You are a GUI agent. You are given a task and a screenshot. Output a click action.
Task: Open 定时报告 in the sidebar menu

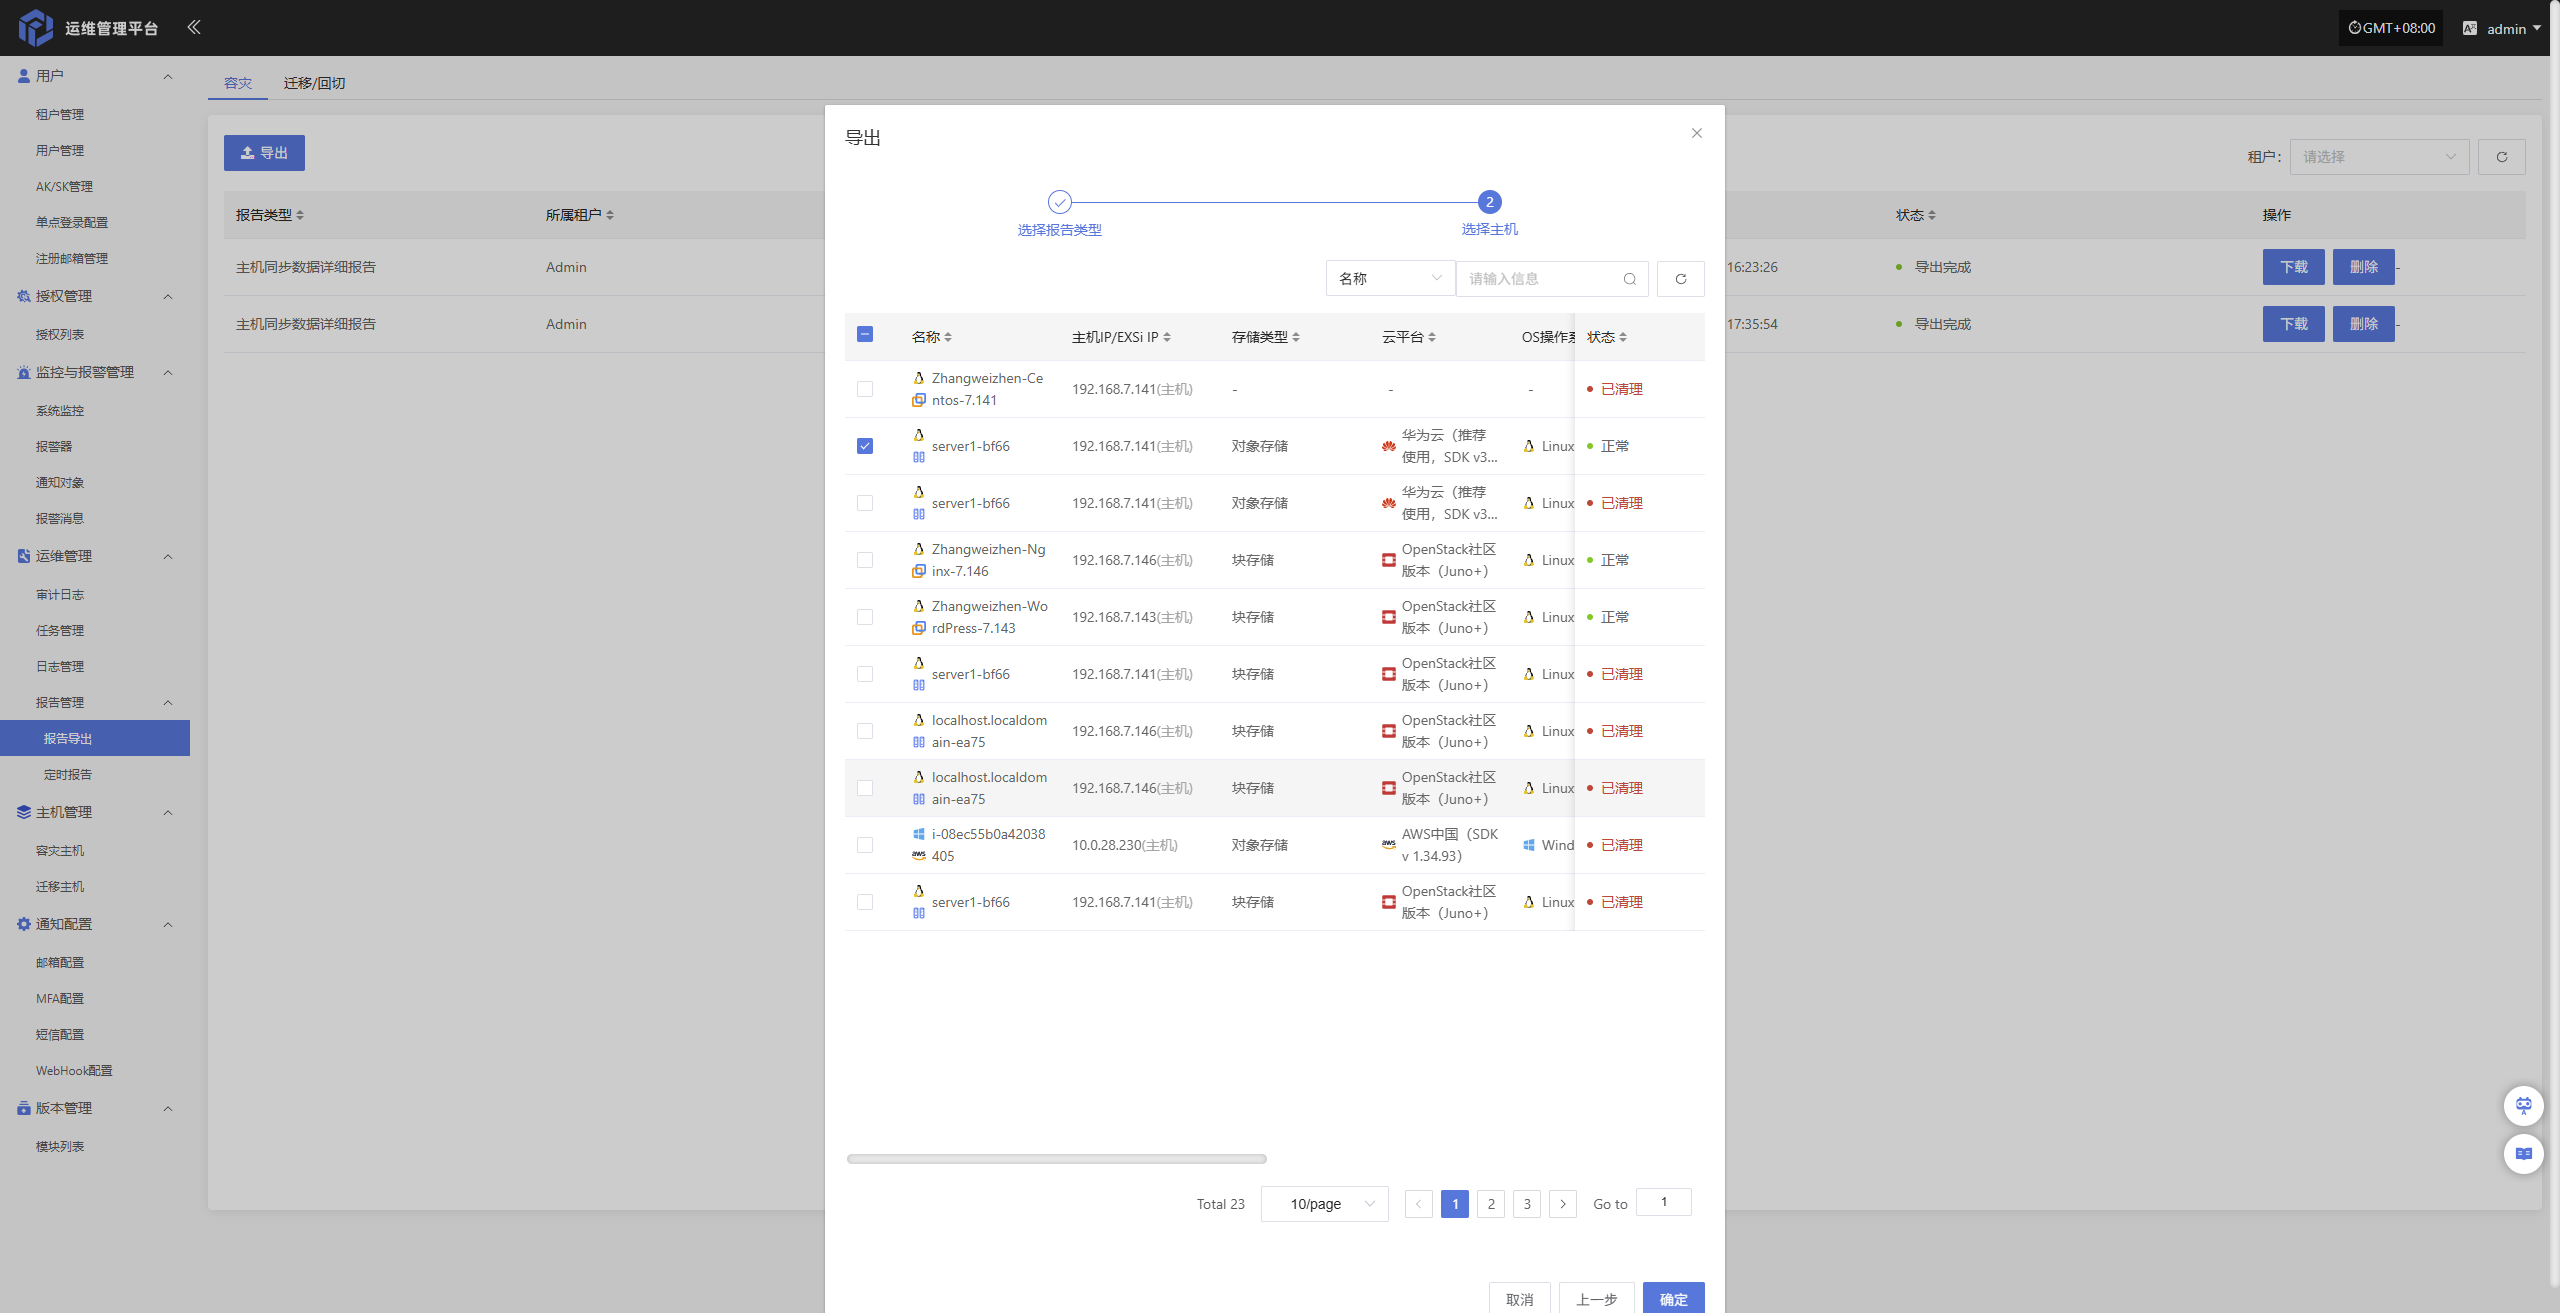coord(68,774)
